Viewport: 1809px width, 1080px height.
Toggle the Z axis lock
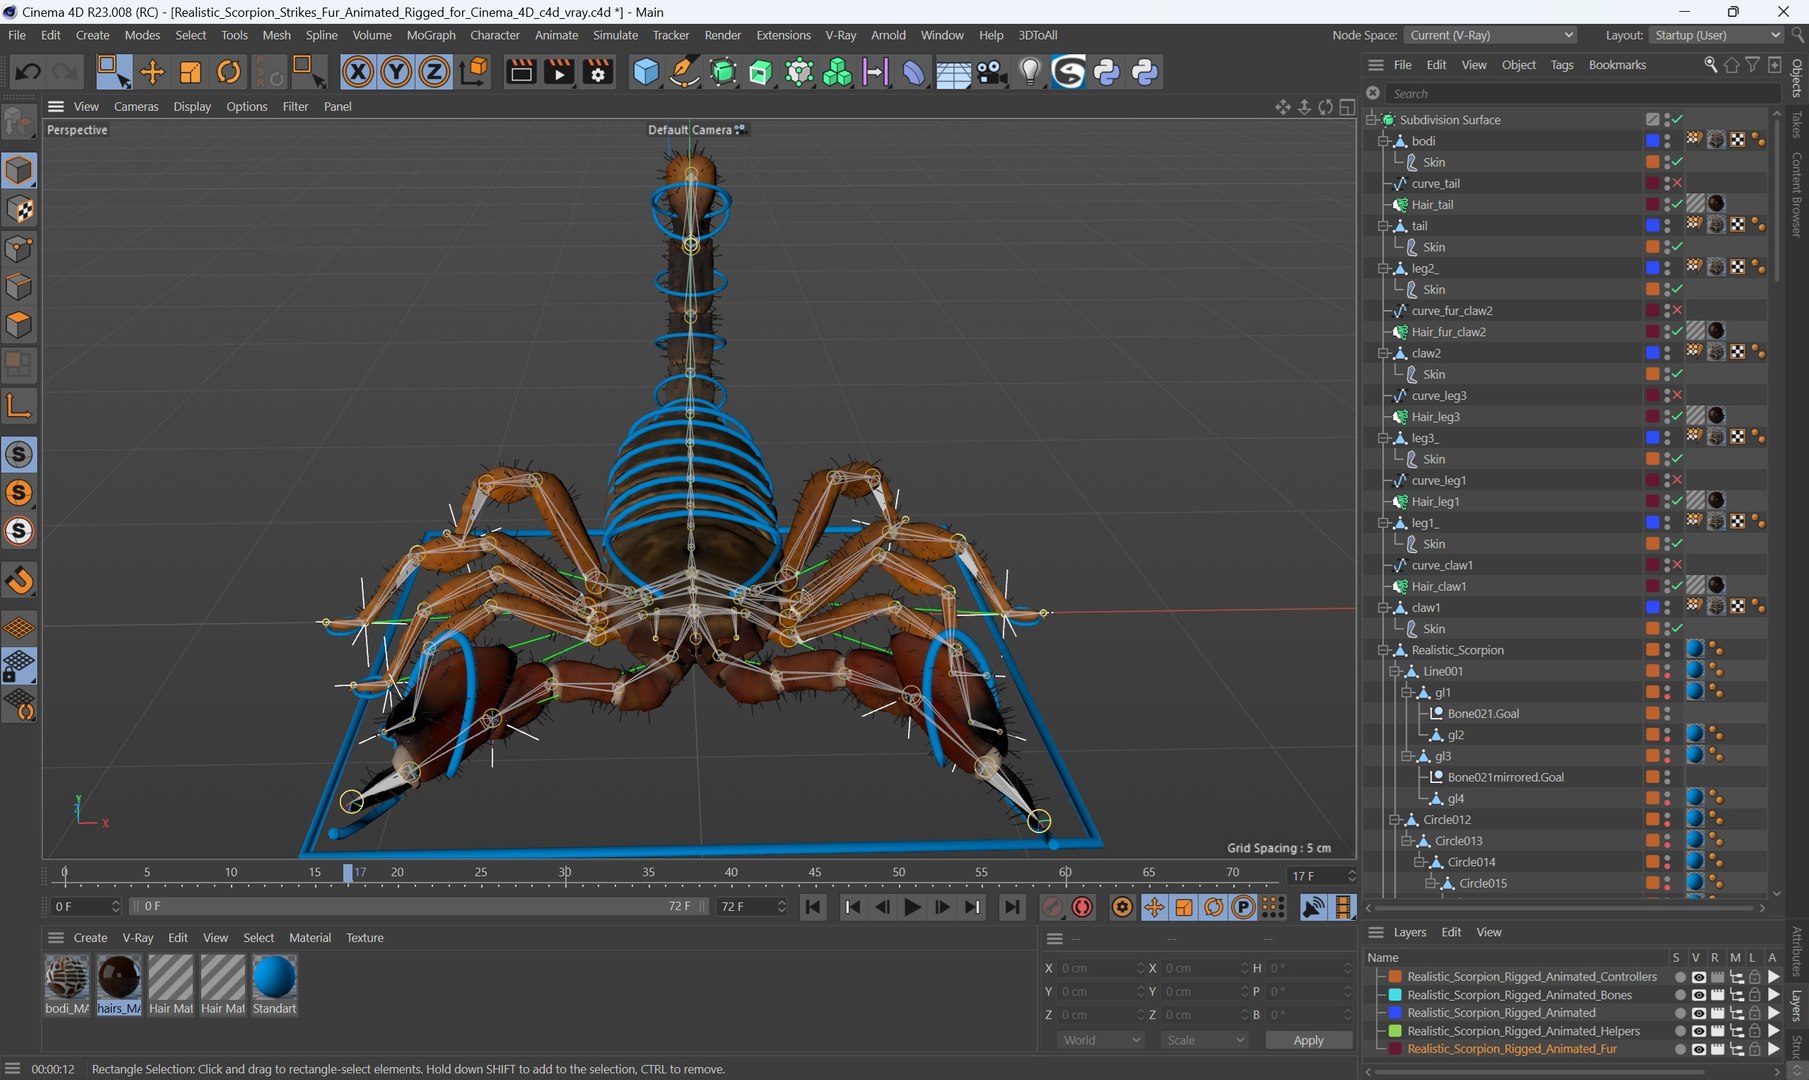(434, 72)
